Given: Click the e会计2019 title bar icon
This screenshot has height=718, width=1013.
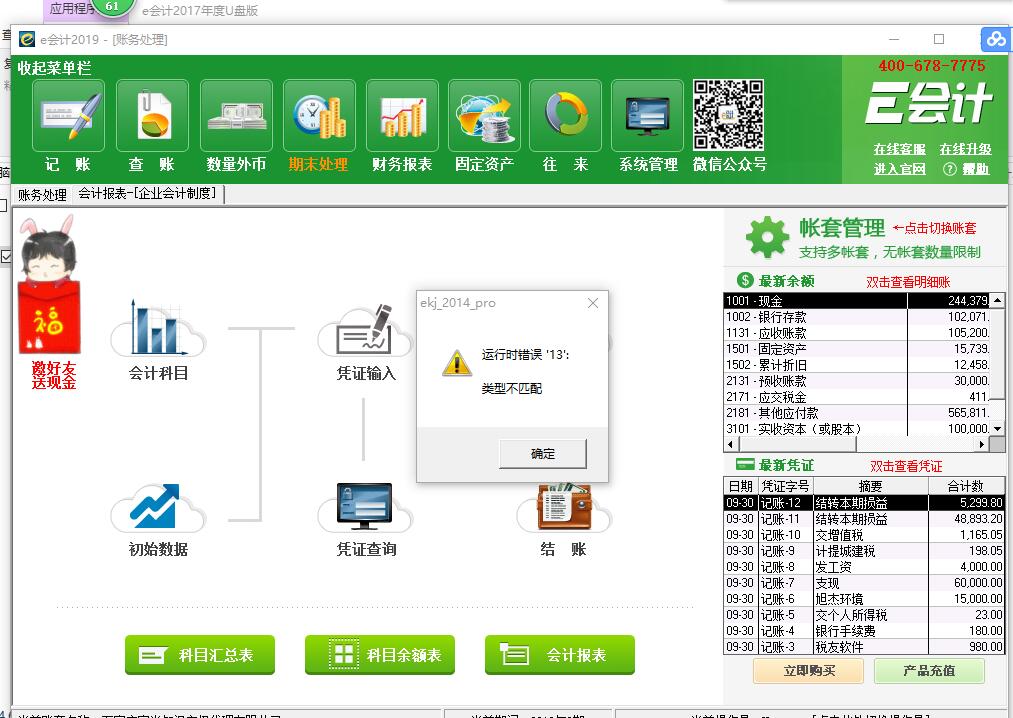Looking at the screenshot, I should [x=26, y=39].
